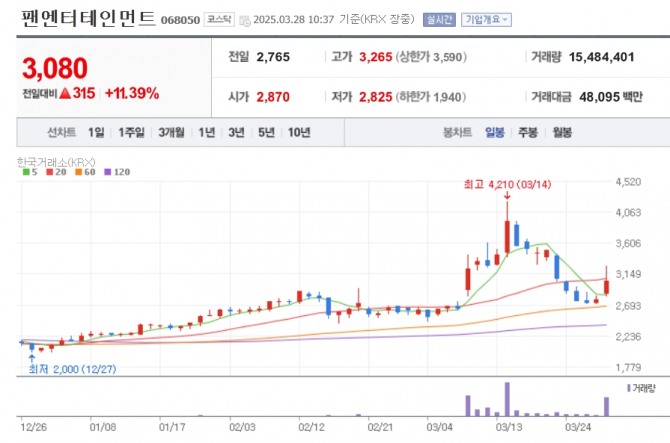Select the 월봉 monthly candle chart
670x443 pixels.
(x=561, y=132)
